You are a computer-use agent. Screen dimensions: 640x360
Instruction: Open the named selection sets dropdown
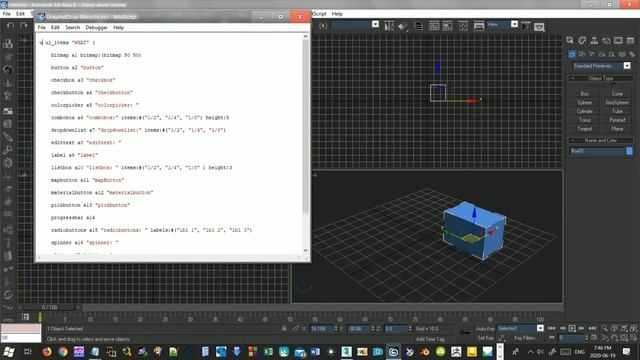355,24
